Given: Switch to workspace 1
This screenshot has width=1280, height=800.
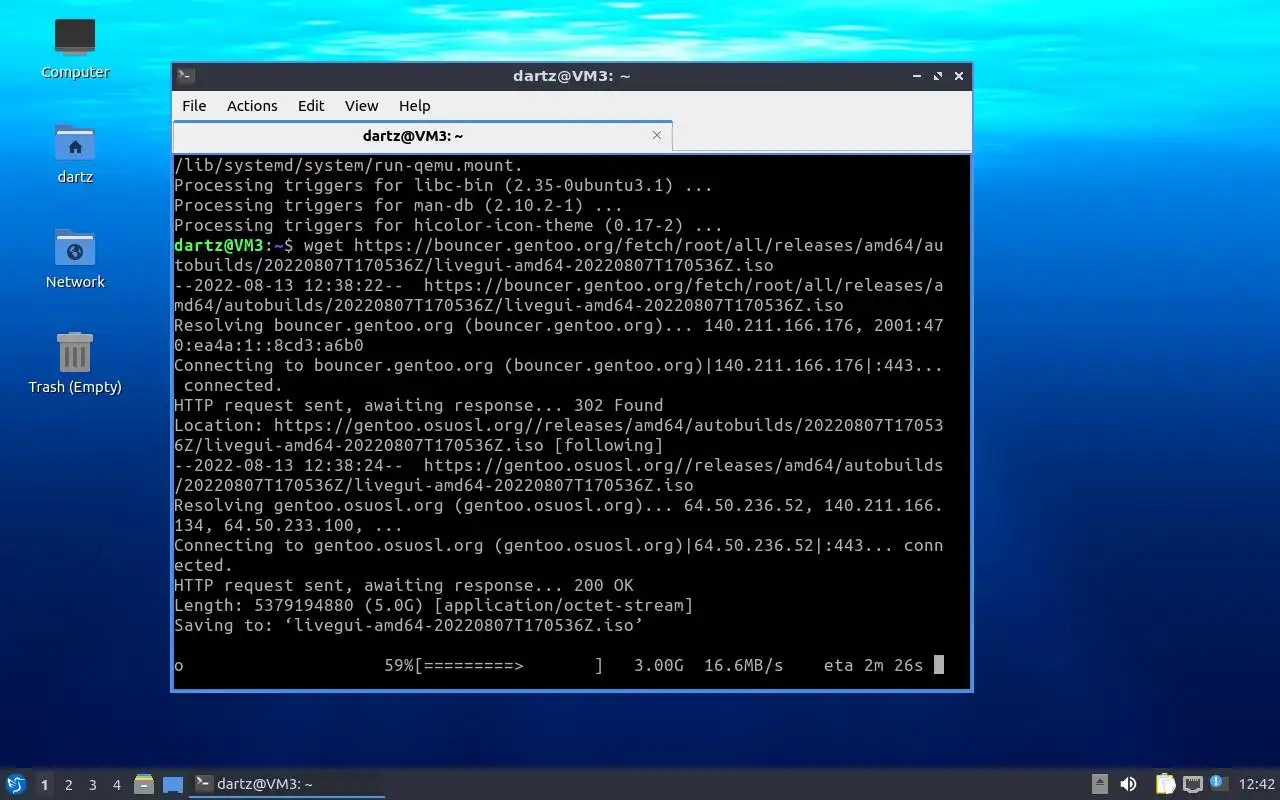Looking at the screenshot, I should pos(44,785).
